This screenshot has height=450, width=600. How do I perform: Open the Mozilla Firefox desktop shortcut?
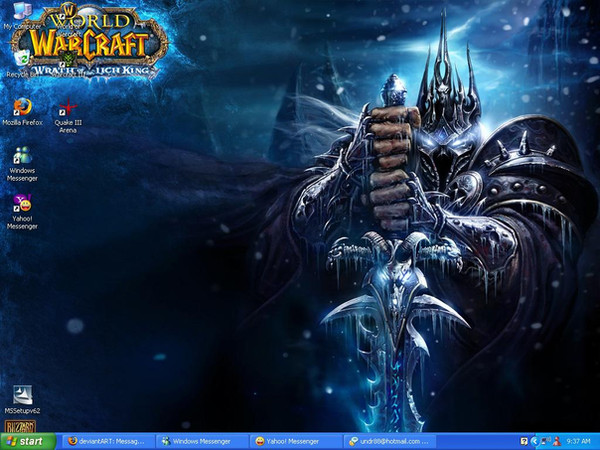click(x=22, y=112)
